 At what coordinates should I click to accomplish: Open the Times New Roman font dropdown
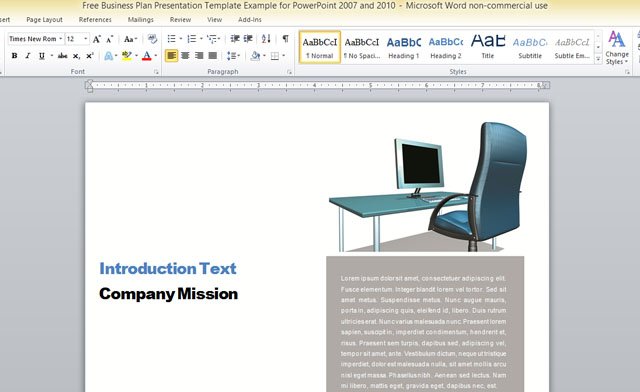[x=60, y=39]
